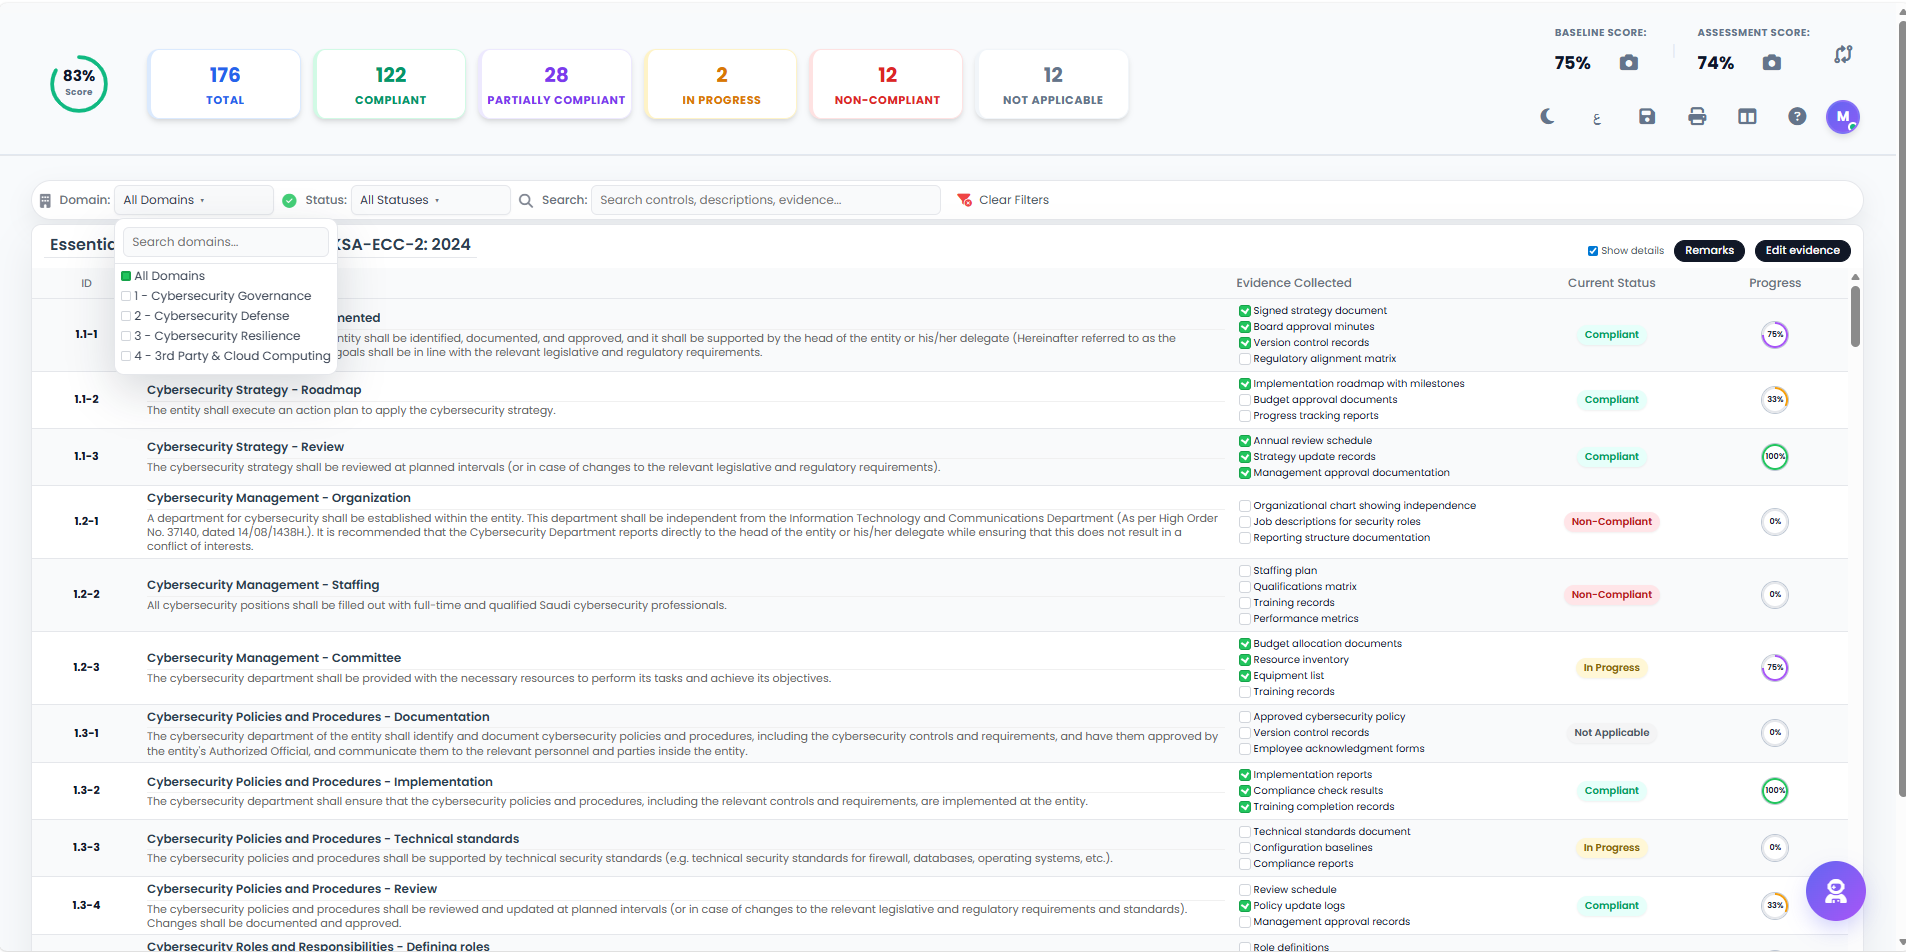The width and height of the screenshot is (1906, 952).
Task: Click the Search controls input field
Action: [x=765, y=200]
